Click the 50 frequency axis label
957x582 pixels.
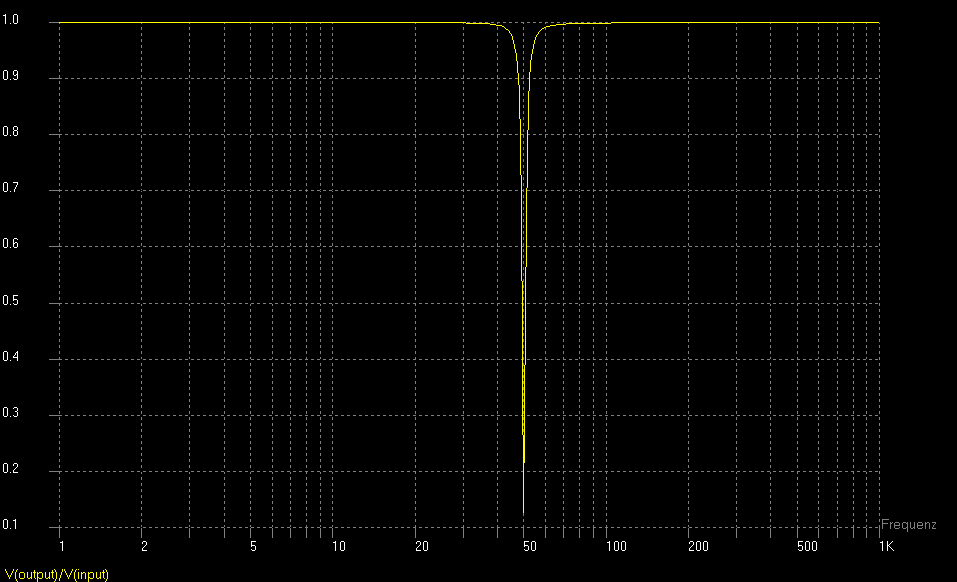[530, 546]
